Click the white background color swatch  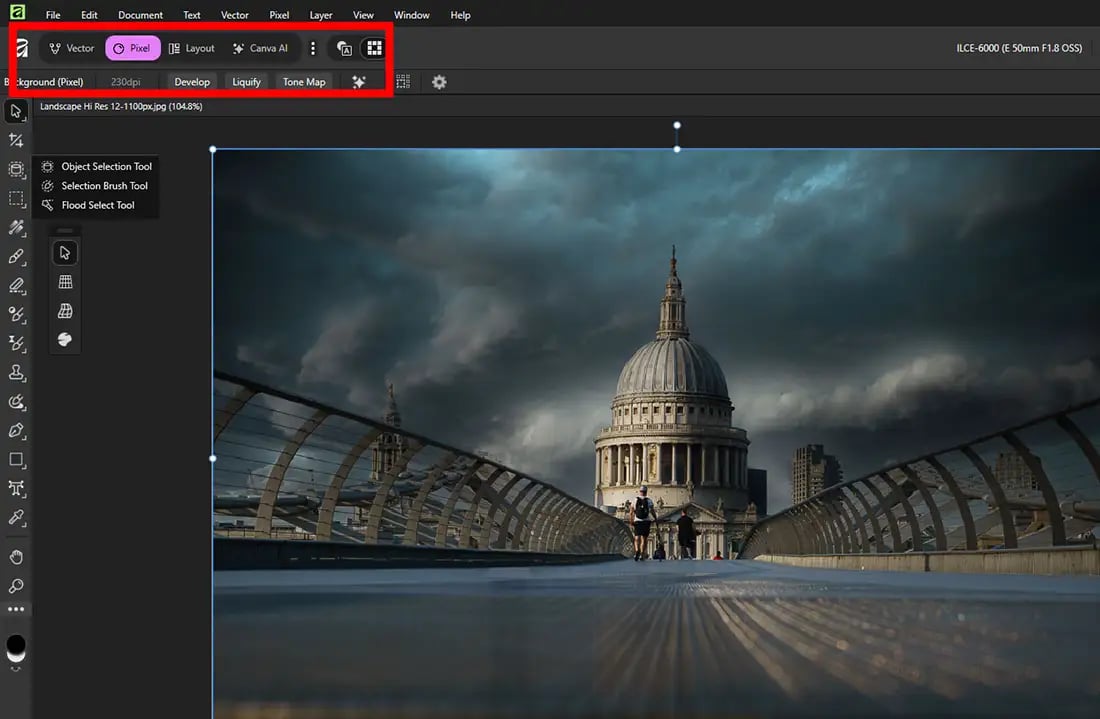point(15,657)
